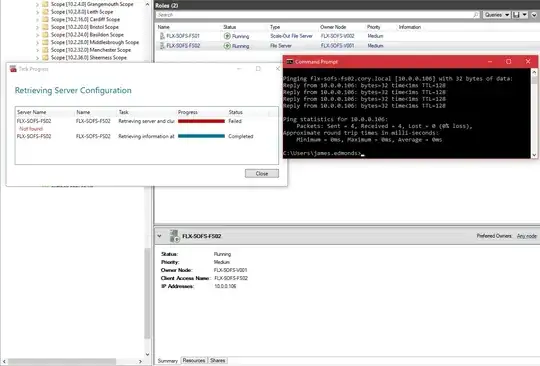Select the 'FLX-SOFS-V002' owner node cell
The image size is (540, 366).
click(x=338, y=36)
